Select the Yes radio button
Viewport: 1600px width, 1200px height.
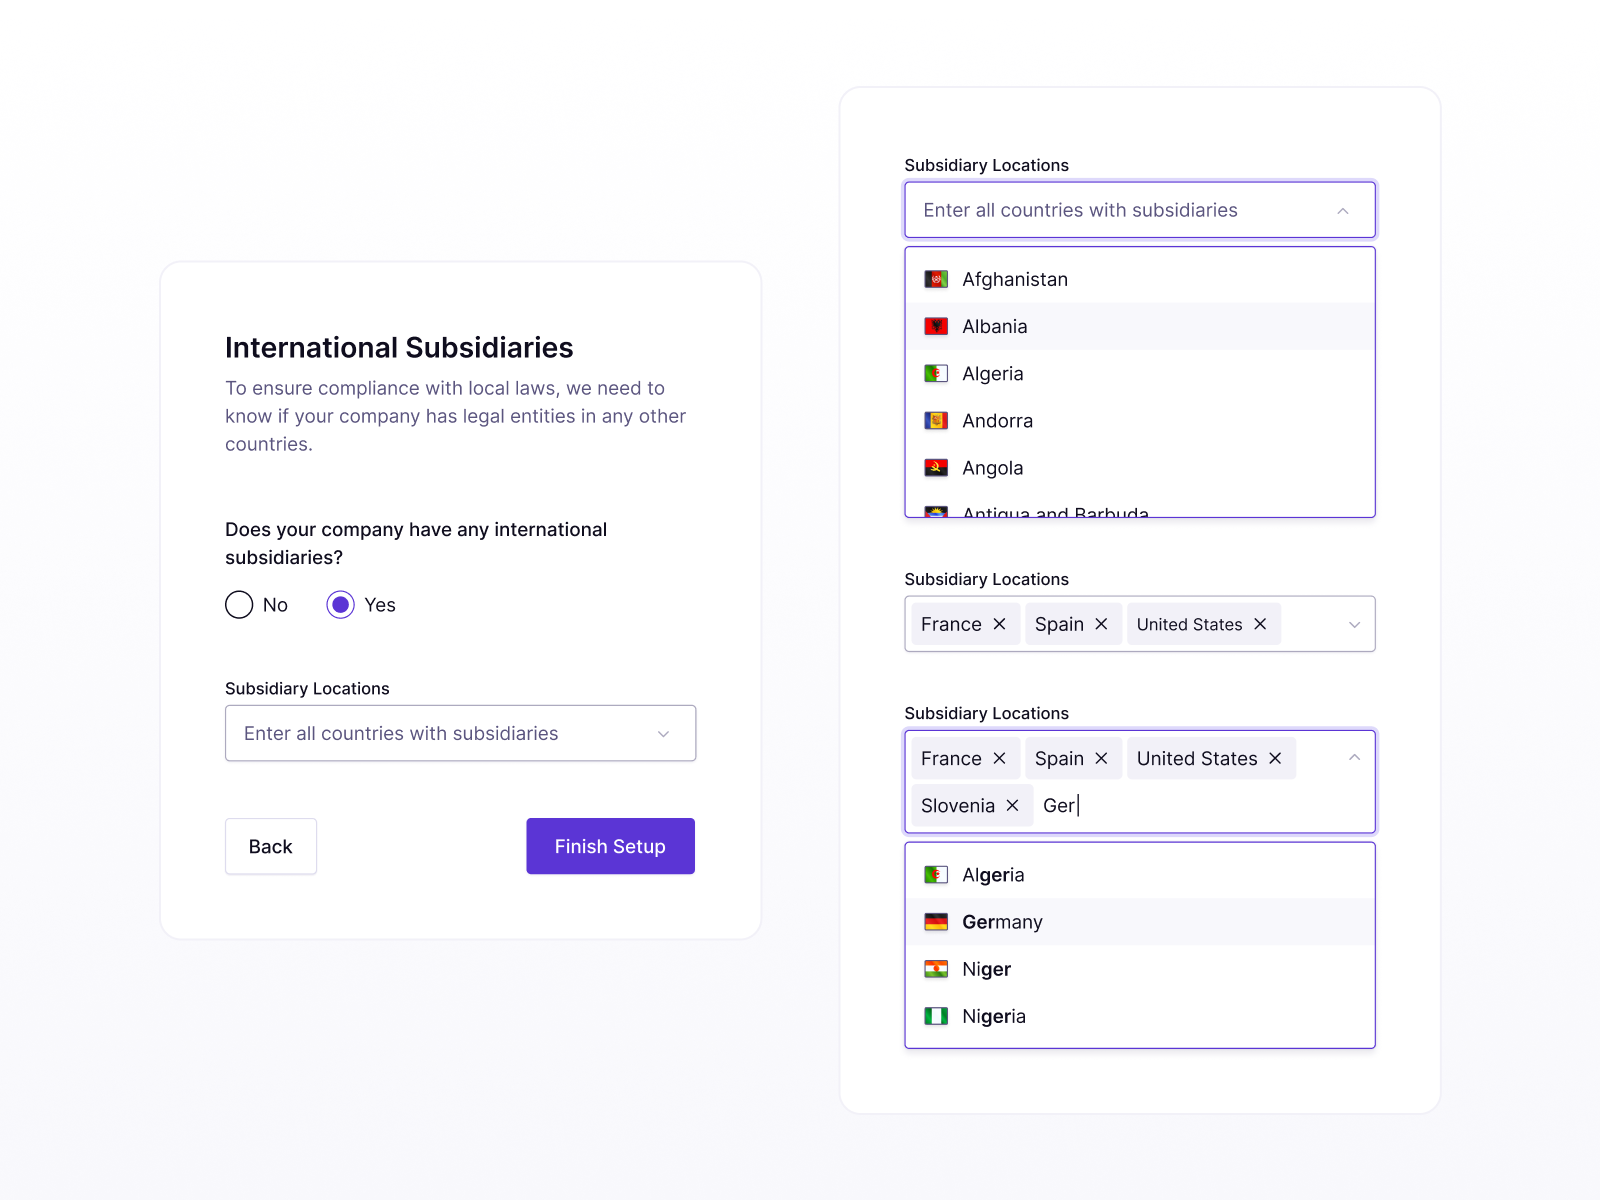click(341, 604)
